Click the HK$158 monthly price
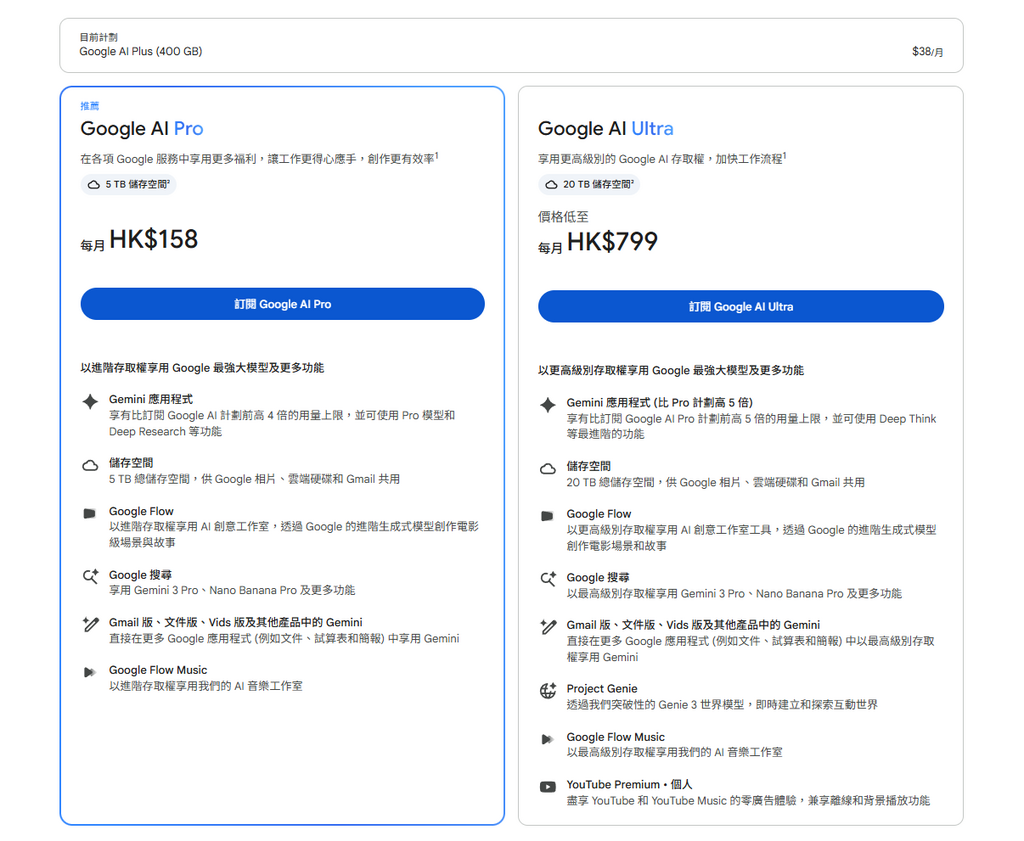 (153, 239)
